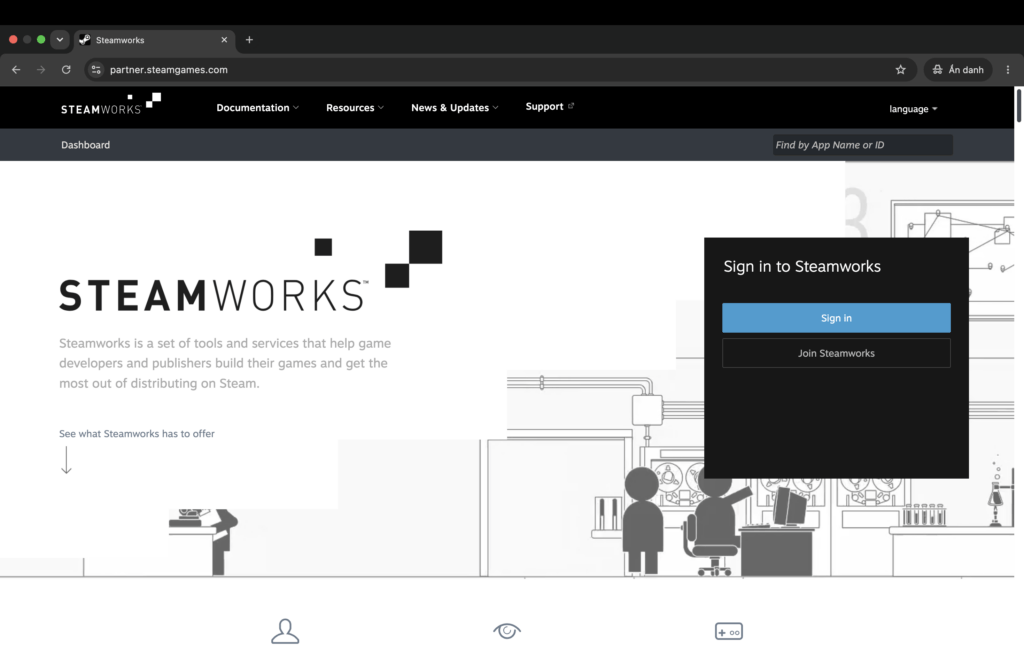Bookmark this page with the star icon

(901, 70)
